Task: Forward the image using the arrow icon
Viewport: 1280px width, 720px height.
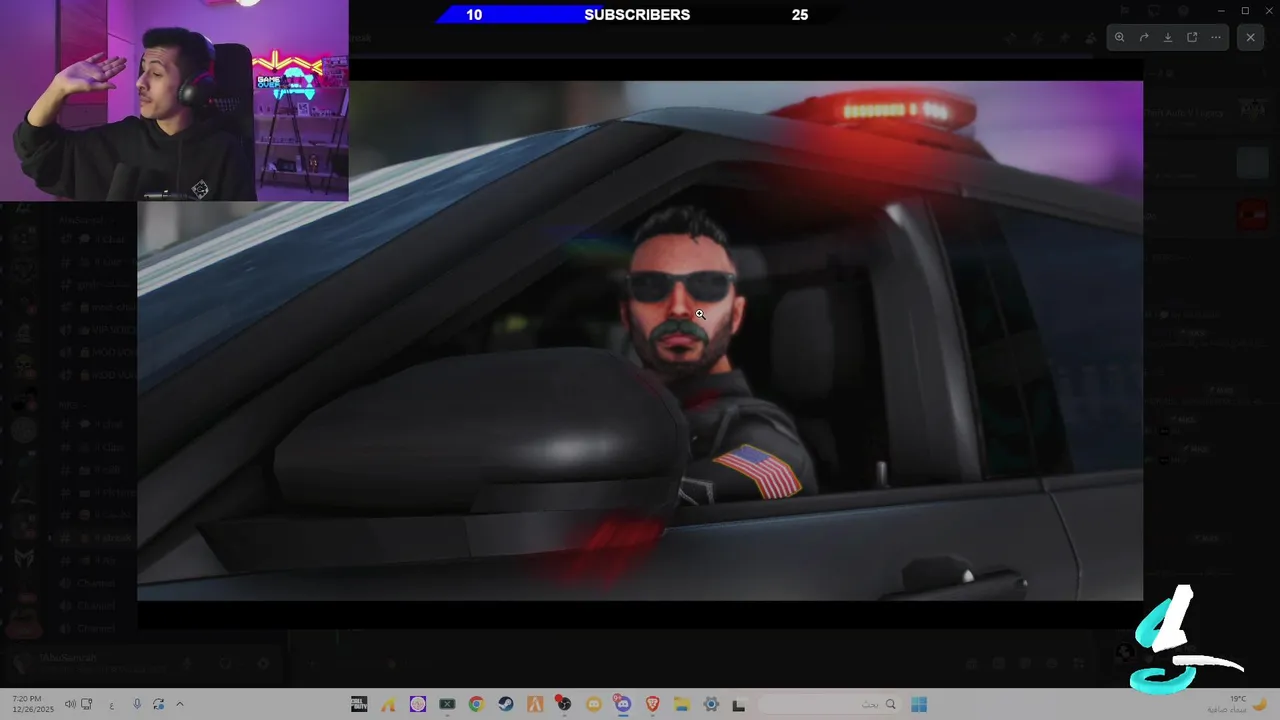Action: point(1144,37)
